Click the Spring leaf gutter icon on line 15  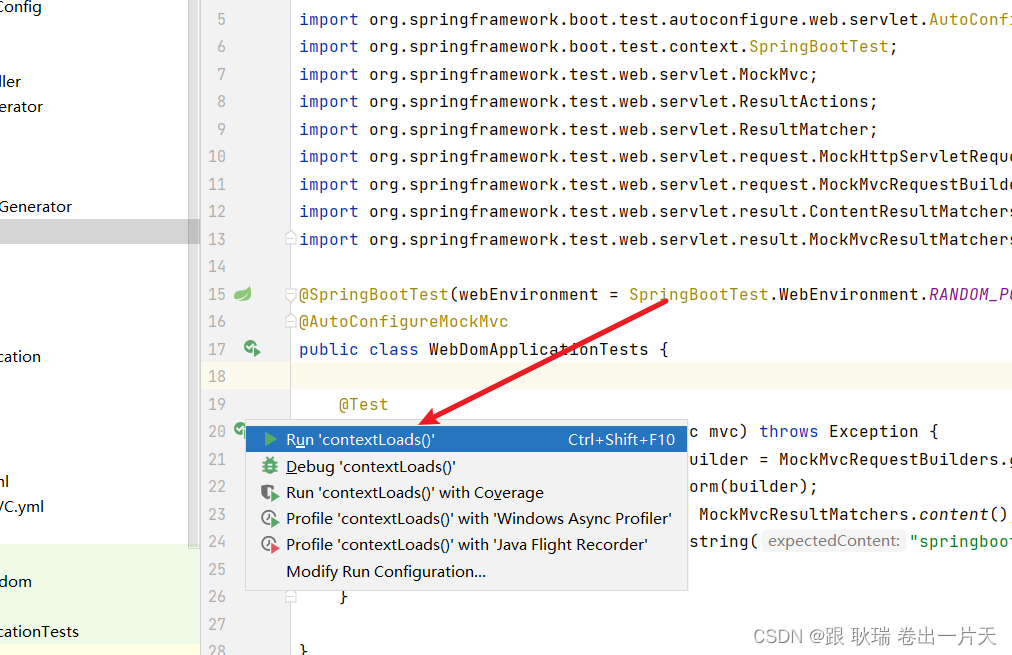pos(243,294)
